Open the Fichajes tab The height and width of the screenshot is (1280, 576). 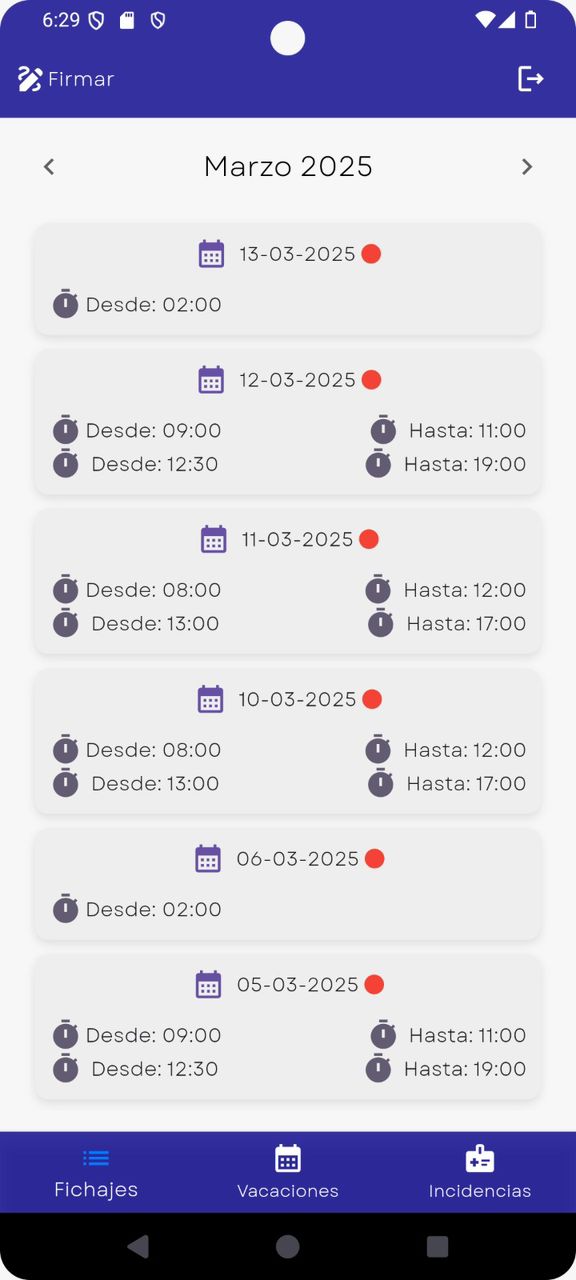[x=96, y=1172]
